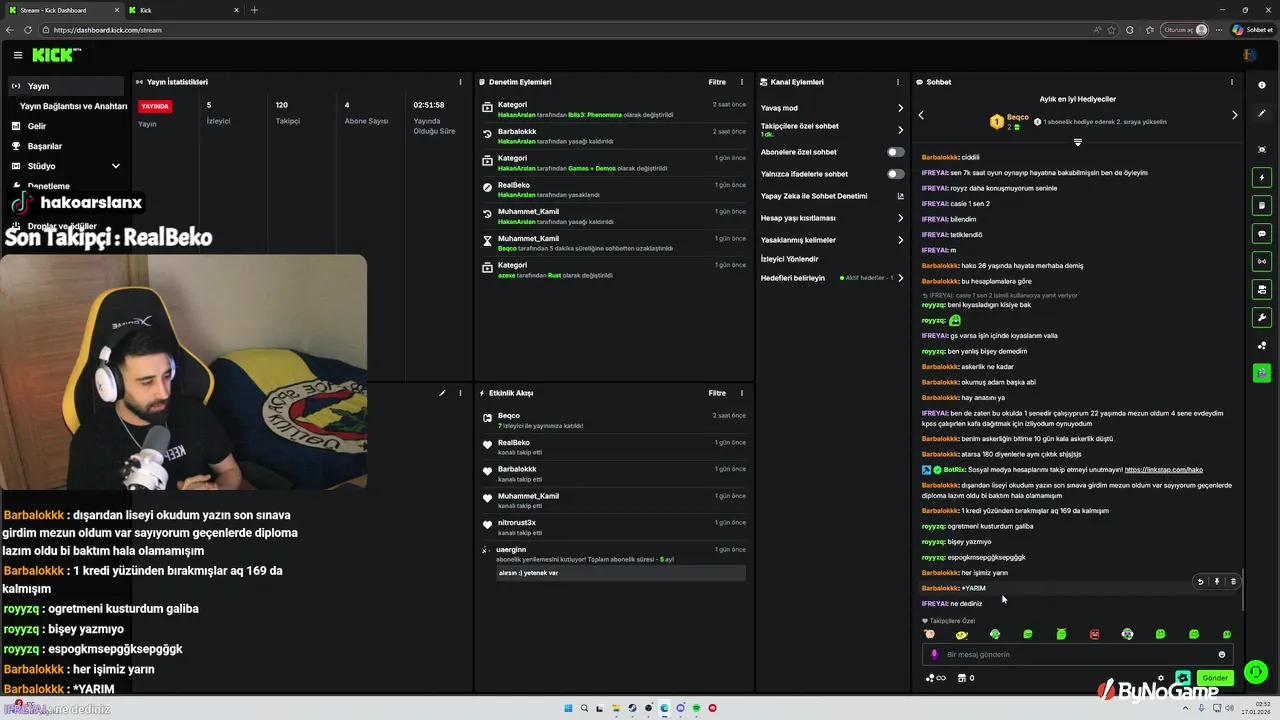Show previous top gifter in leaderboard

[x=921, y=115]
